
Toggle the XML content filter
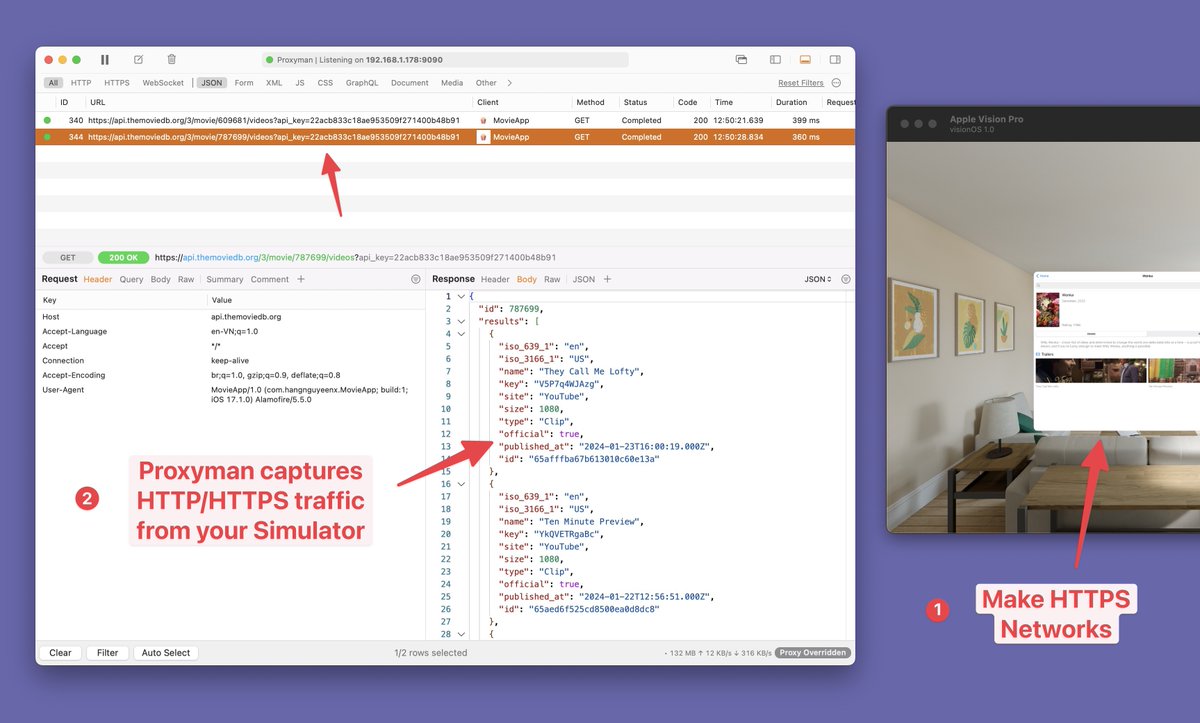click(274, 83)
